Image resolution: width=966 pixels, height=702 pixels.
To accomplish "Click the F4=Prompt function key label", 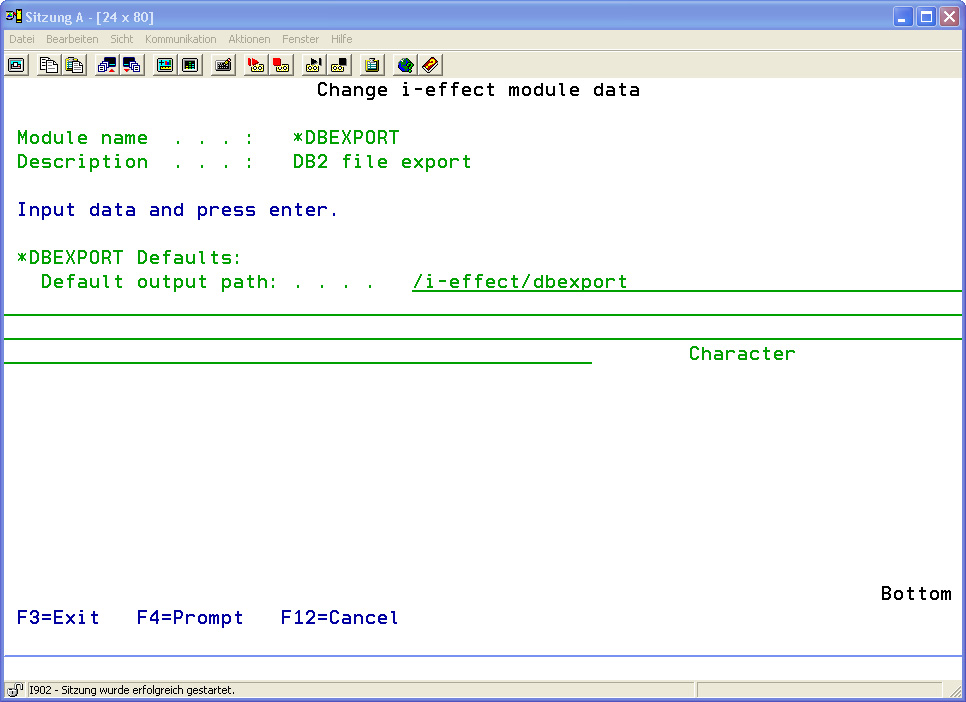I will pyautogui.click(x=190, y=618).
